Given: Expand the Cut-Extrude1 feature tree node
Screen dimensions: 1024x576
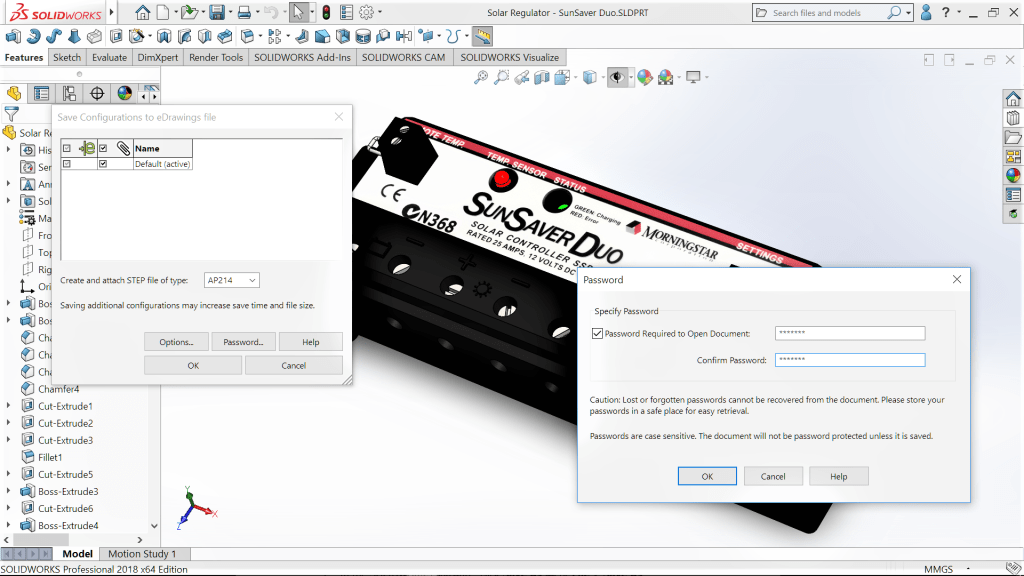Looking at the screenshot, I should [x=9, y=406].
